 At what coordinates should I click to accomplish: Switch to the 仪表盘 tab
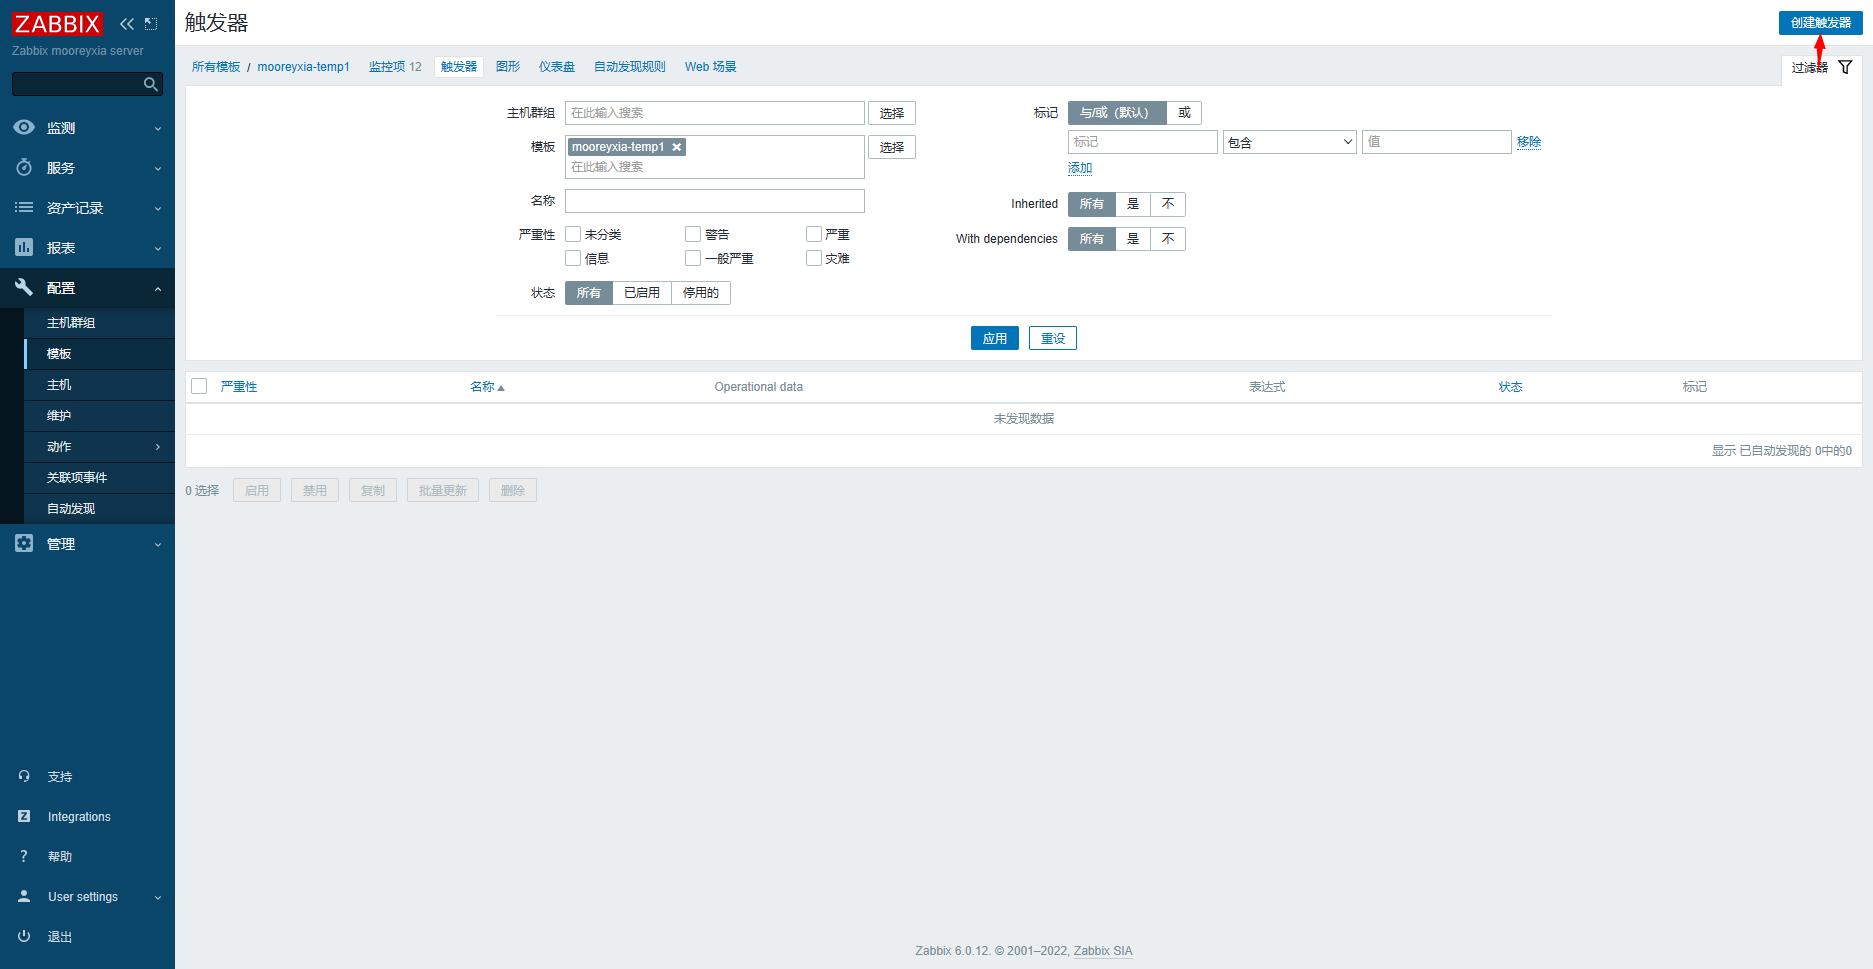557,67
